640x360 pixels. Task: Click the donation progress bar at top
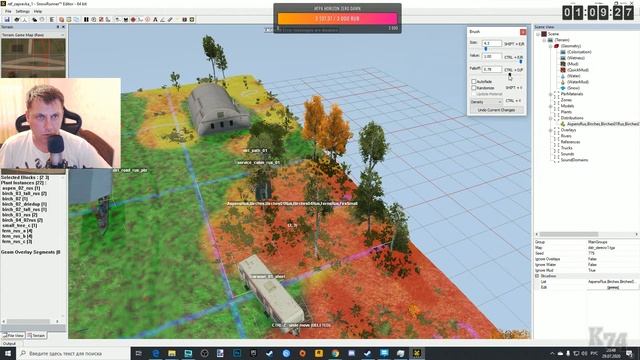point(337,19)
